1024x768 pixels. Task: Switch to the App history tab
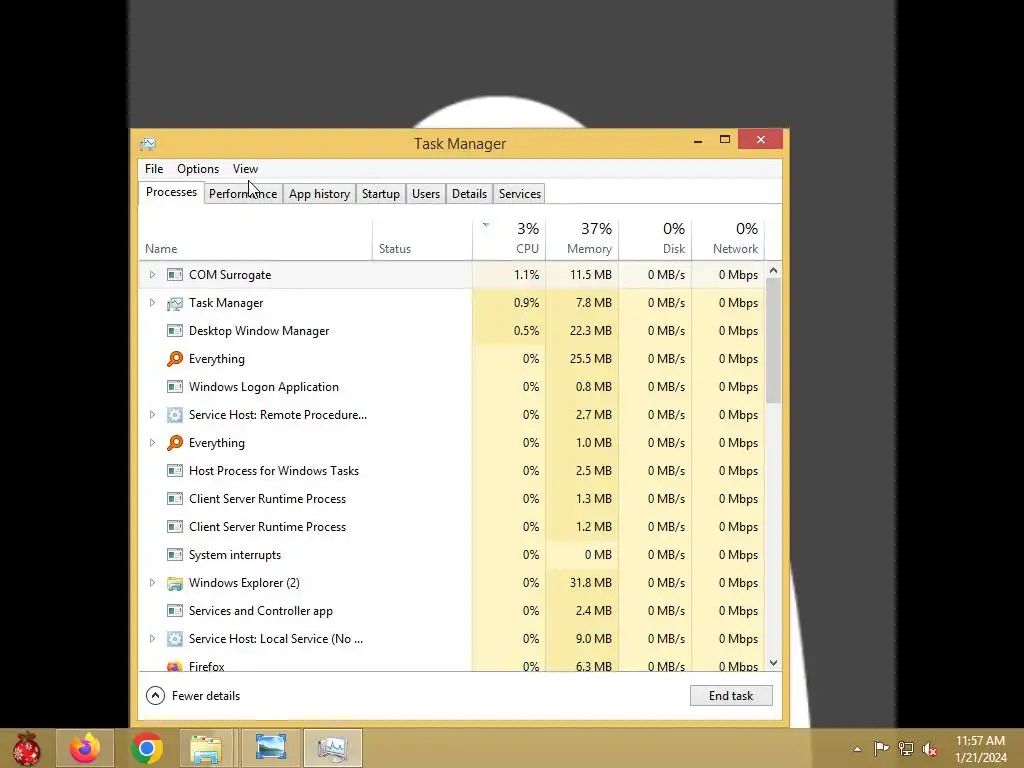pyautogui.click(x=319, y=194)
